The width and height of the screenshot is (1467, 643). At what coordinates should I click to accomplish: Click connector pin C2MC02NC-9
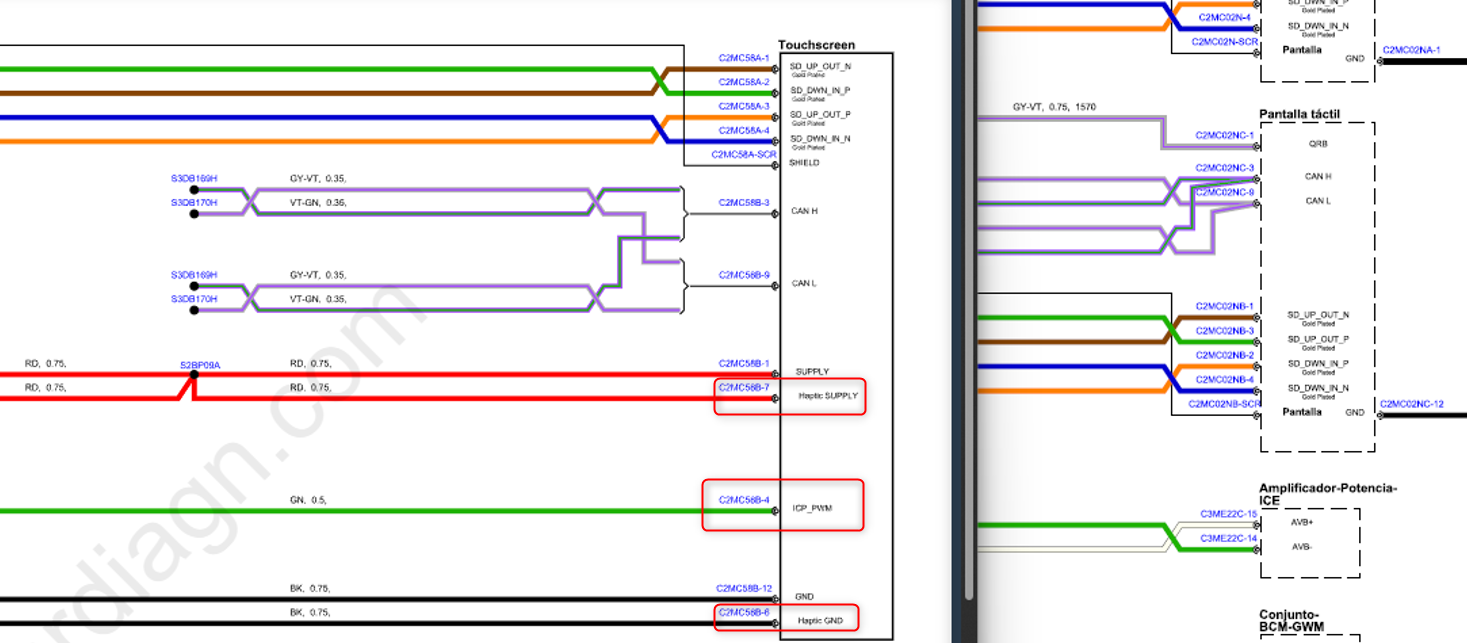point(1225,191)
